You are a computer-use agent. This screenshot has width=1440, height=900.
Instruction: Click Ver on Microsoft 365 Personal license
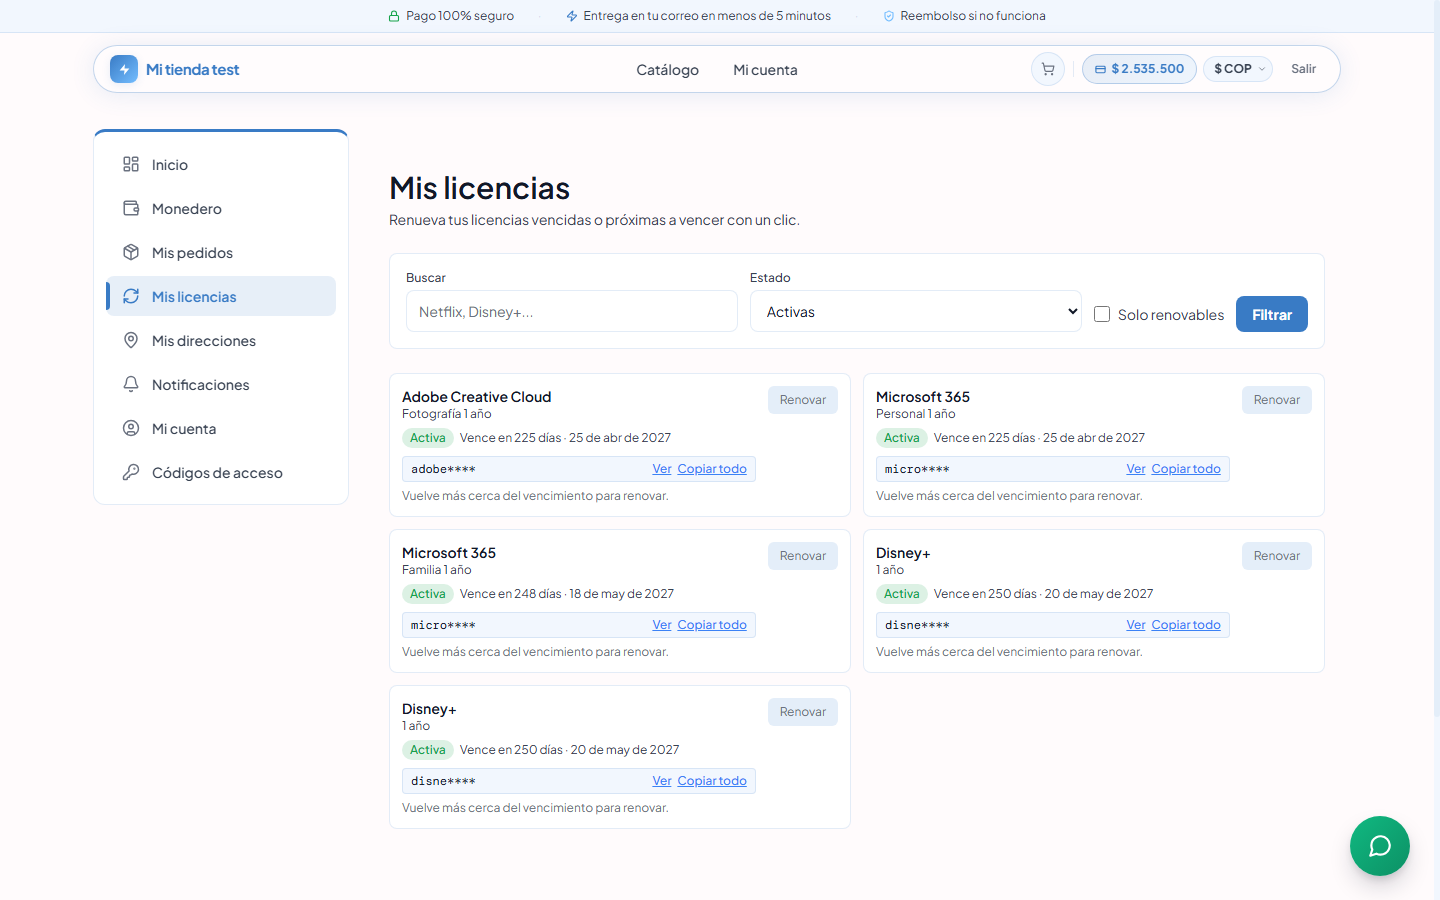pos(1136,469)
